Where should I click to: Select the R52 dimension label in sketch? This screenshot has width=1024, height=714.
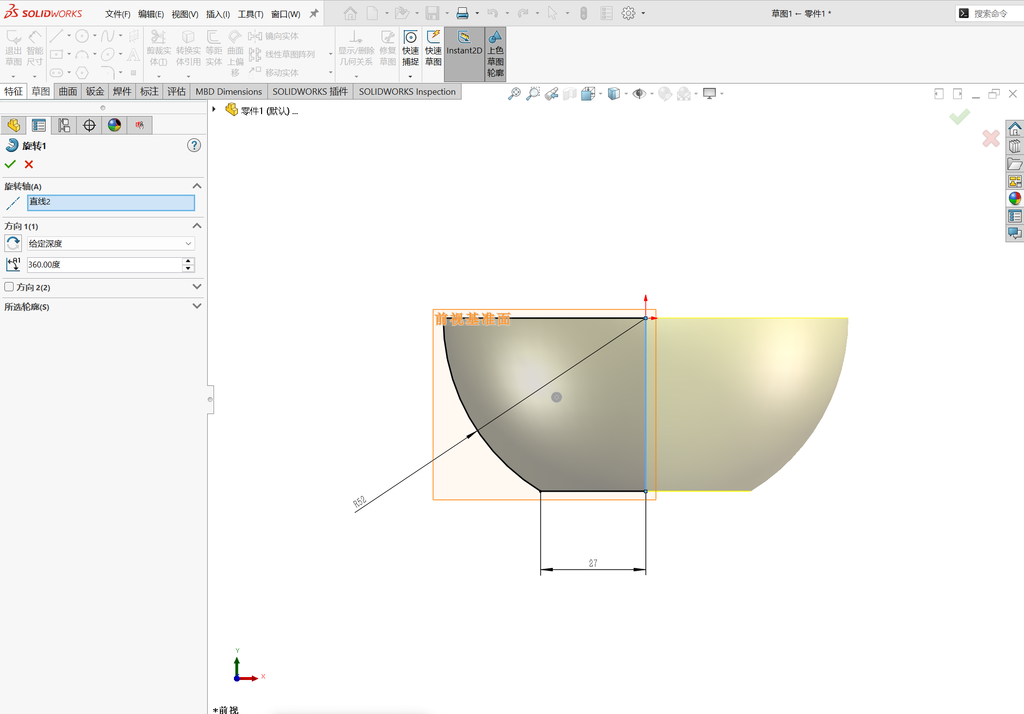359,502
